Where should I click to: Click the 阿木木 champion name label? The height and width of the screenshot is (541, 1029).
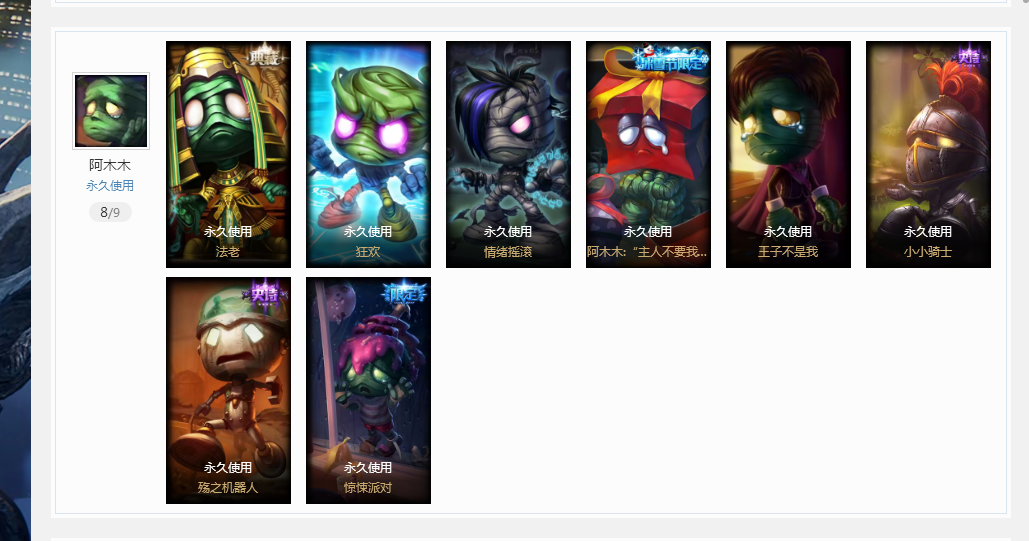[x=110, y=165]
